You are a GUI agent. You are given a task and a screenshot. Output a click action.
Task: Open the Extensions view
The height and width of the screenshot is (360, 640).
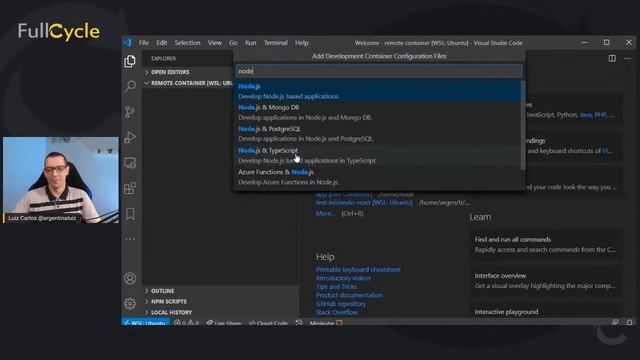130,188
